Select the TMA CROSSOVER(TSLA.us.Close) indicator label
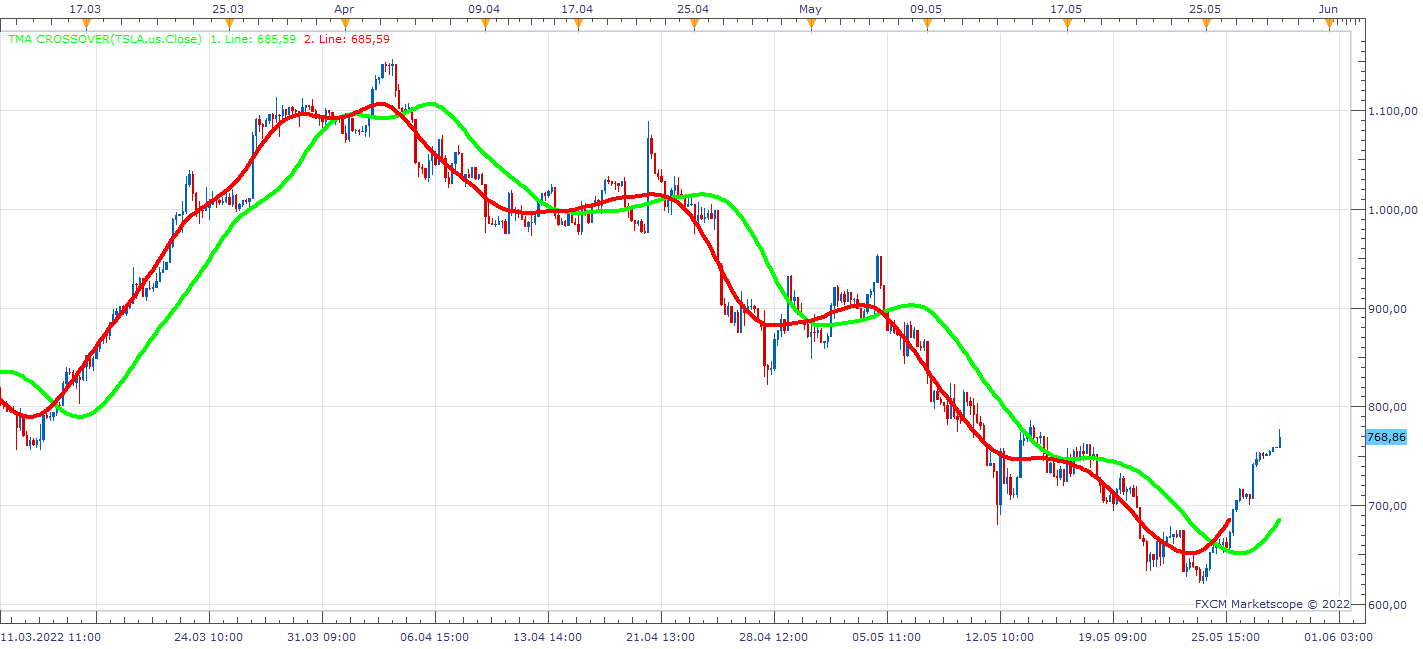The image size is (1423, 649). [105, 39]
